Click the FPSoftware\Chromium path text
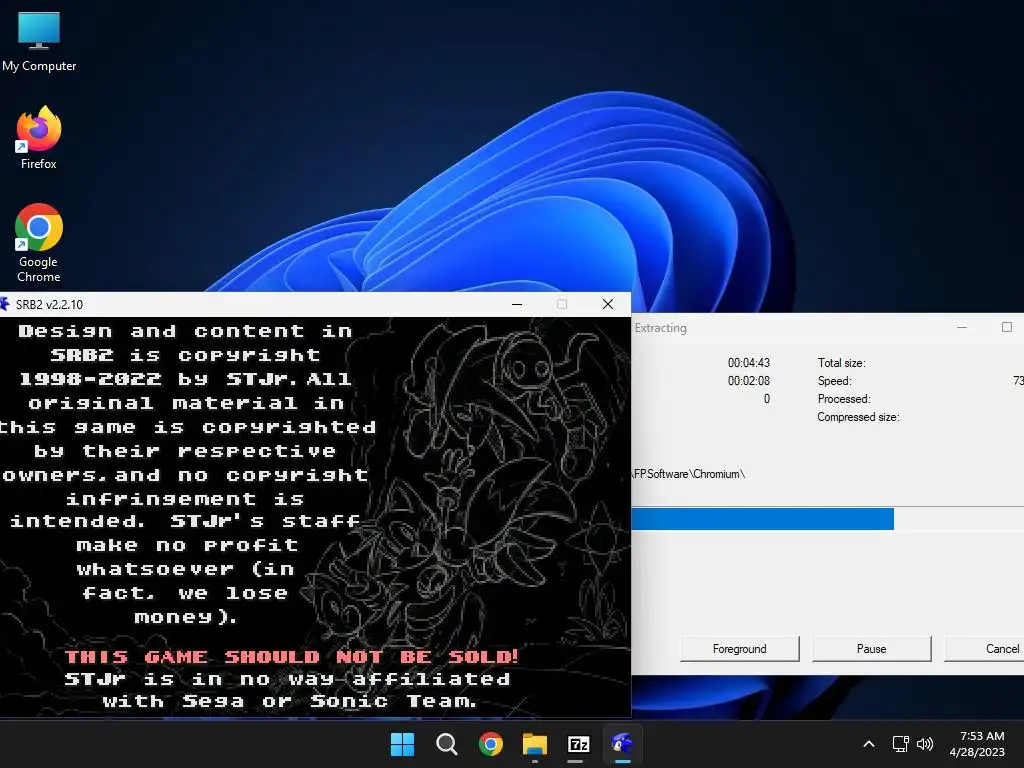1024x768 pixels. point(688,474)
